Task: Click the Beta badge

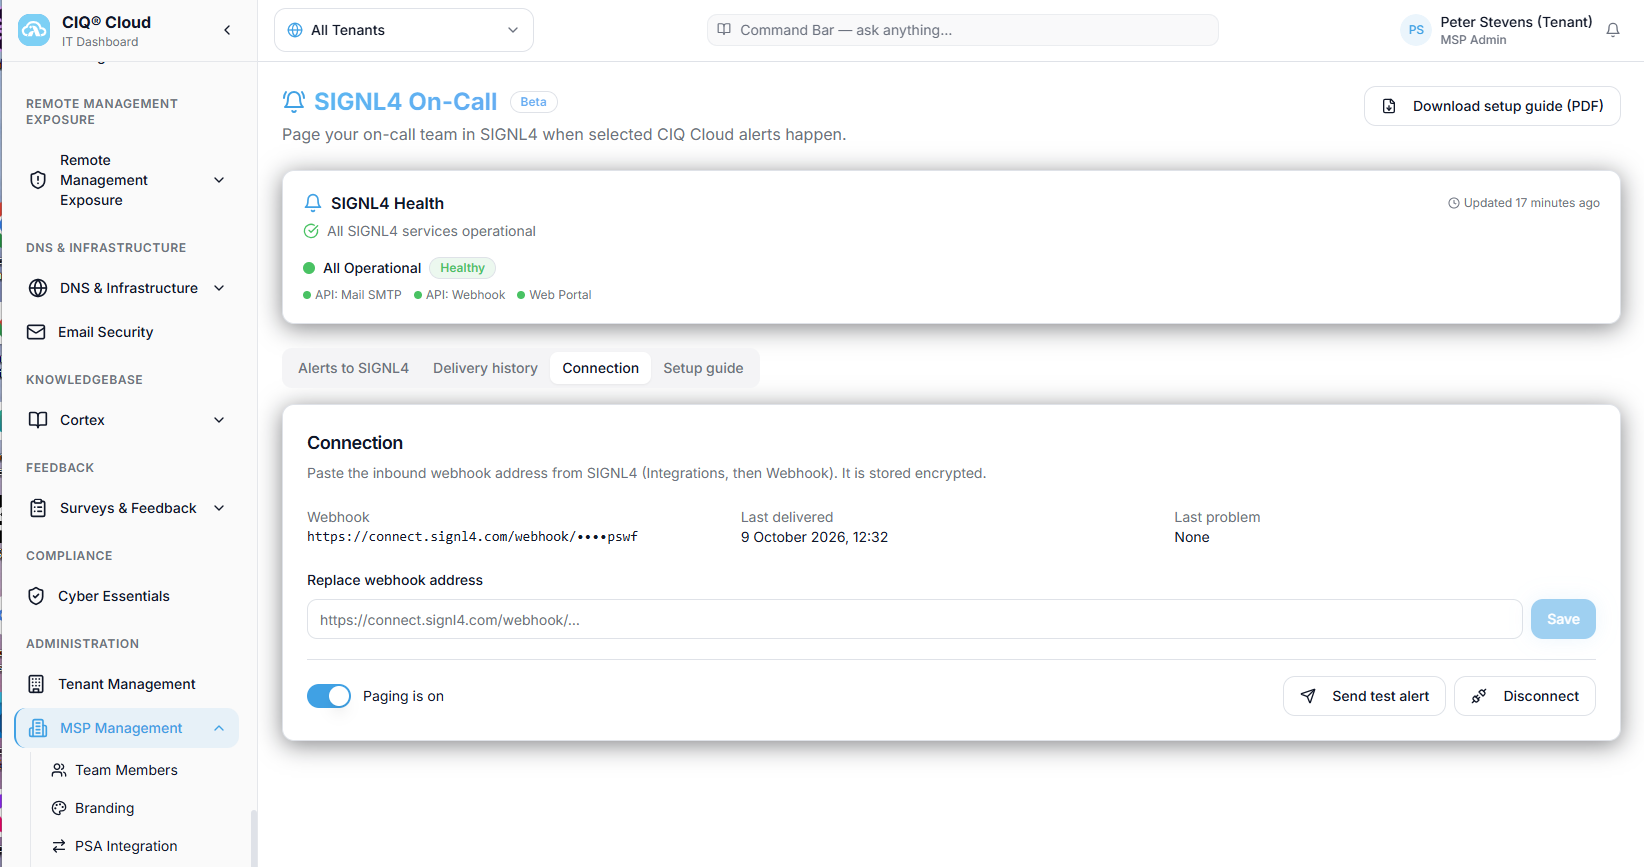Action: point(534,102)
